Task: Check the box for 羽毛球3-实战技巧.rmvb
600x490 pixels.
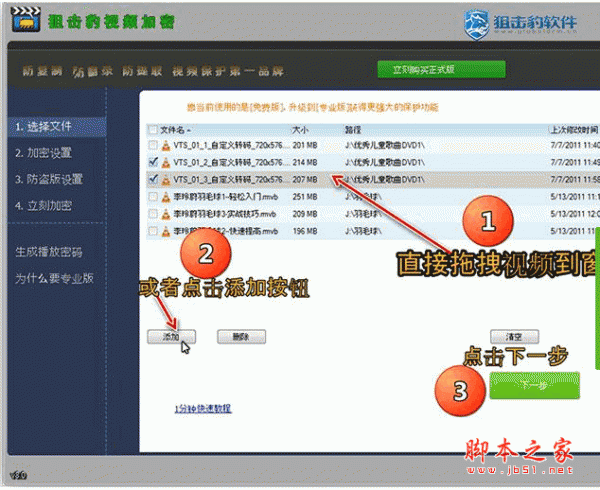Action: click(x=153, y=213)
